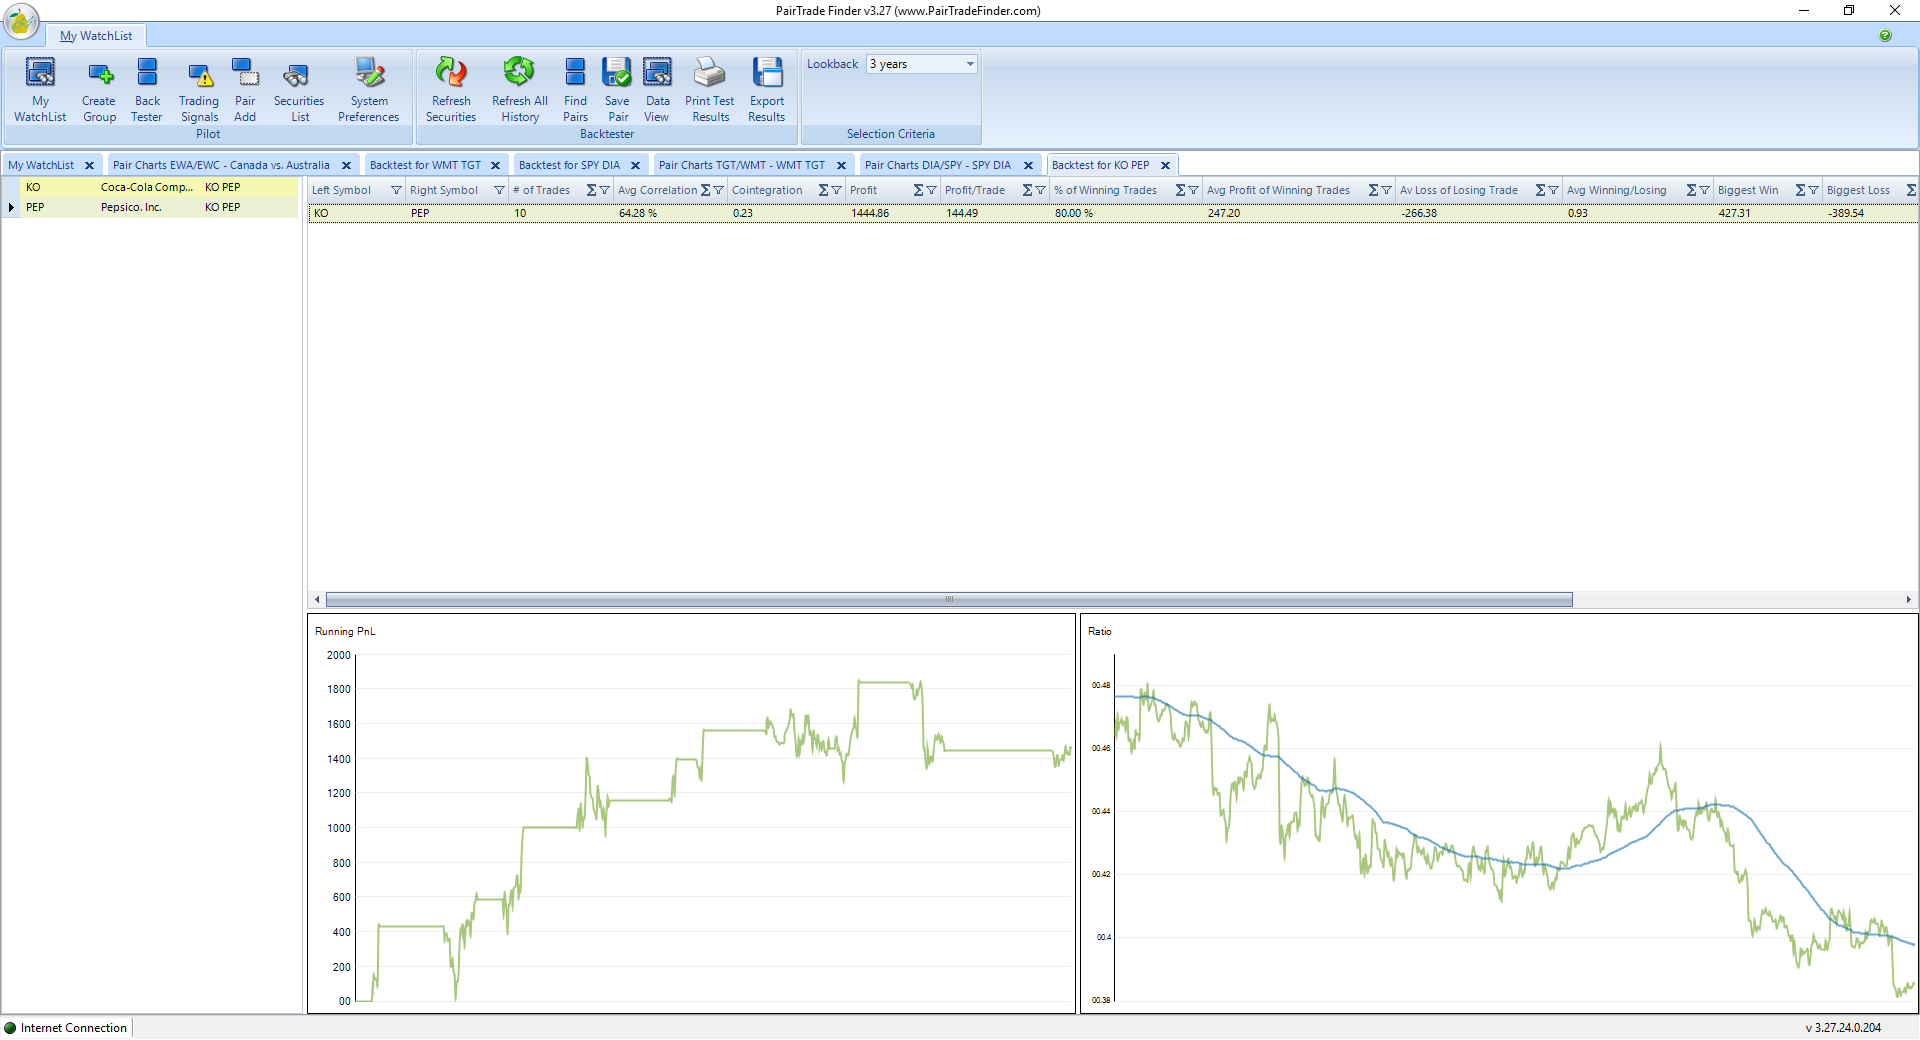Click the scroll right arrow of results grid

pos(1908,600)
